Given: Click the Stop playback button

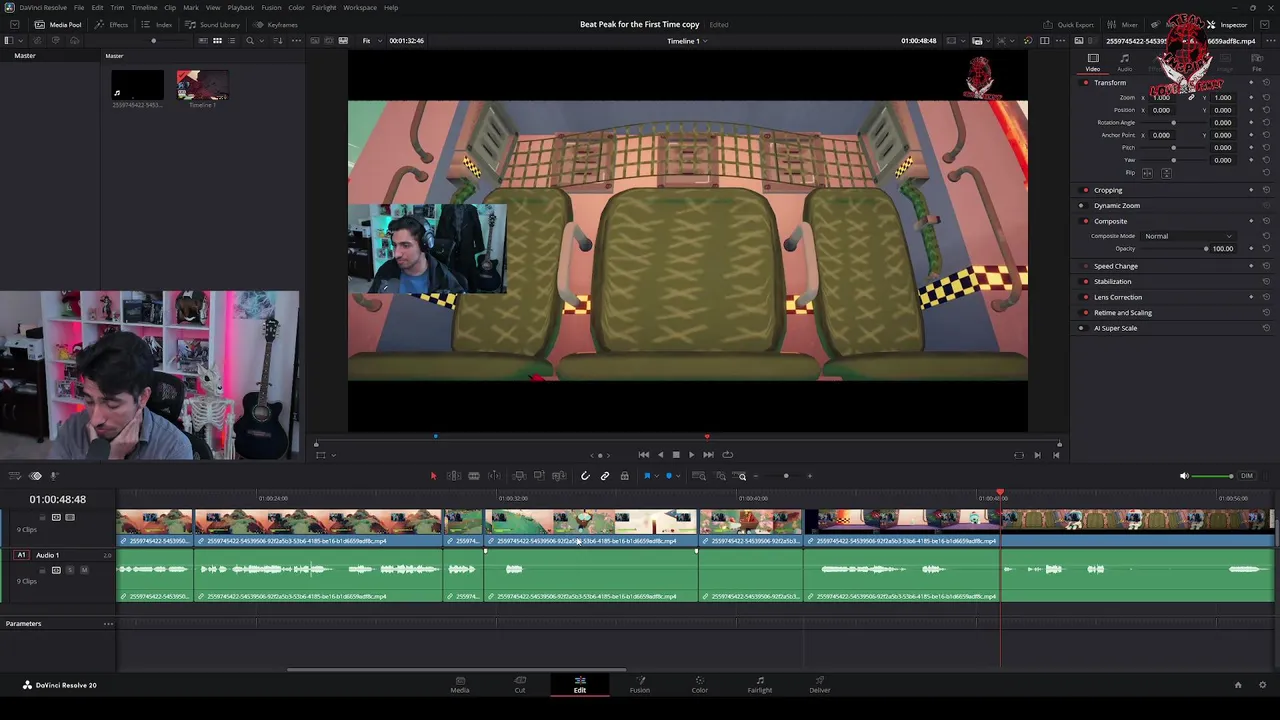Looking at the screenshot, I should (x=676, y=455).
